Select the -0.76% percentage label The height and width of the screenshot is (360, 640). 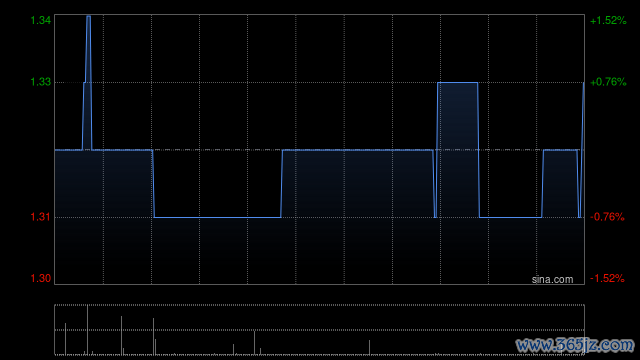pos(607,217)
